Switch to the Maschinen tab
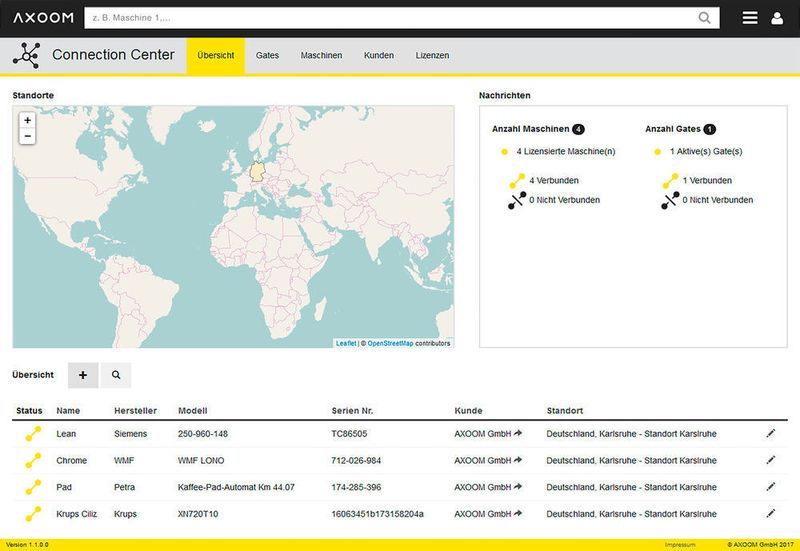This screenshot has width=800, height=551. (321, 56)
